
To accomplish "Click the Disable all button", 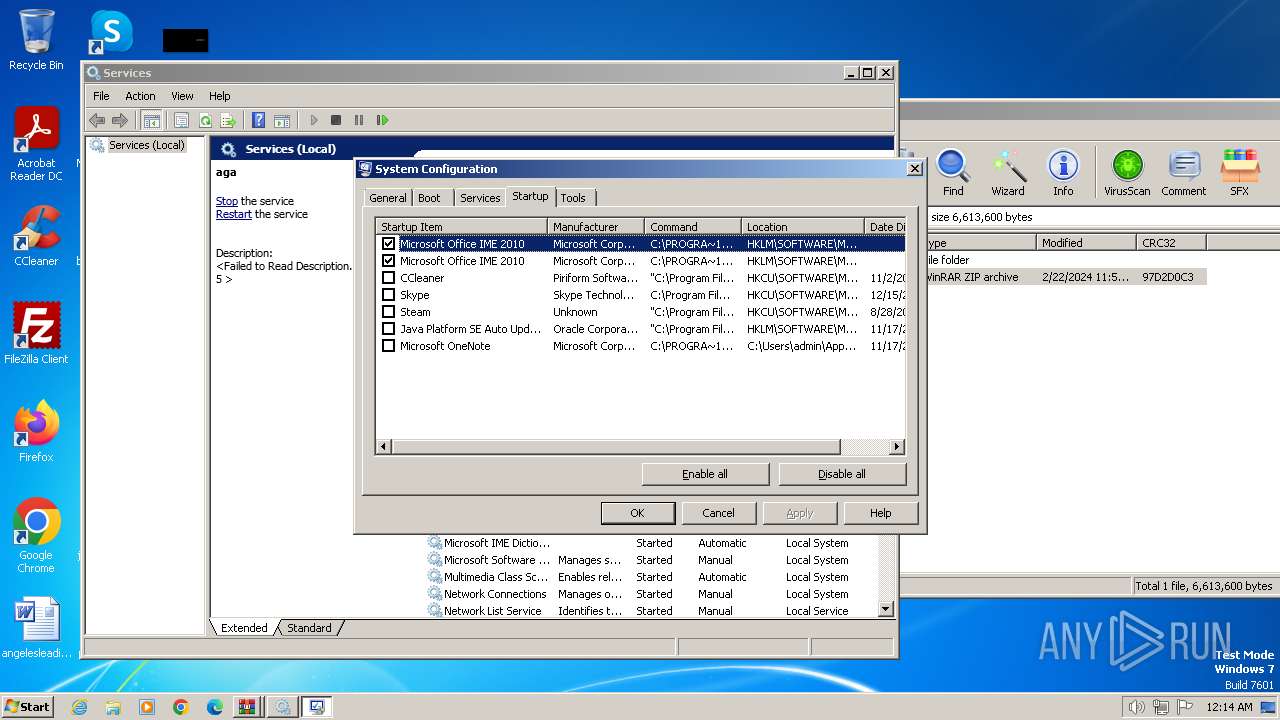I will pyautogui.click(x=842, y=474).
